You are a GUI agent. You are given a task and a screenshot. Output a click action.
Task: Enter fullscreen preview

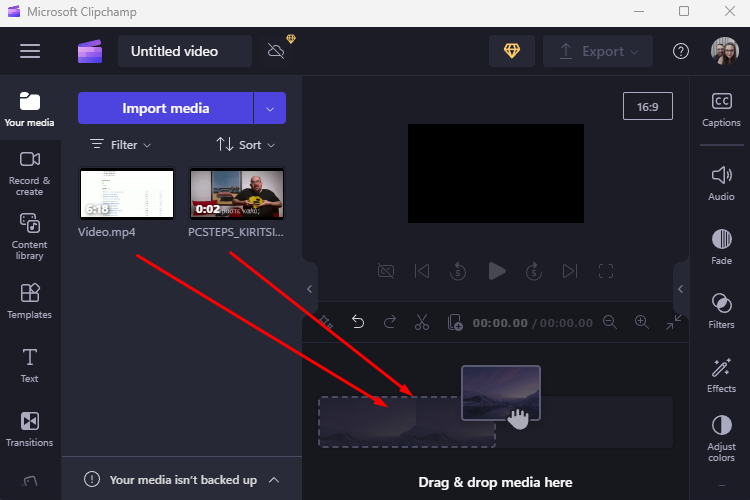coord(606,271)
